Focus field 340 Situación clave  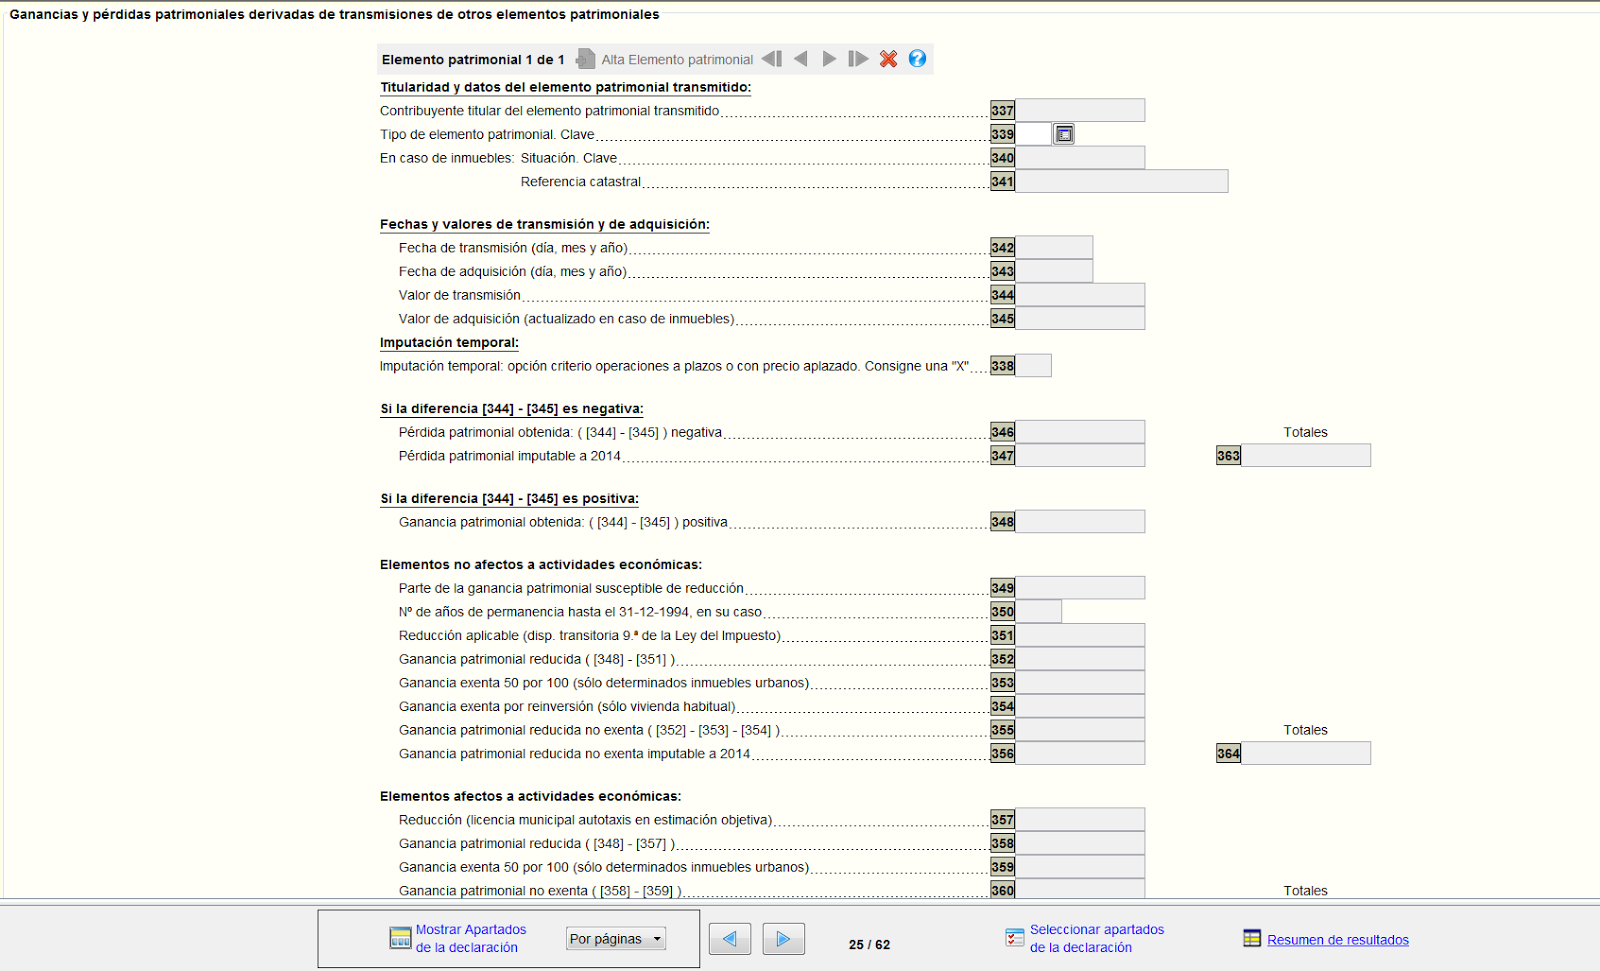pyautogui.click(x=1080, y=158)
